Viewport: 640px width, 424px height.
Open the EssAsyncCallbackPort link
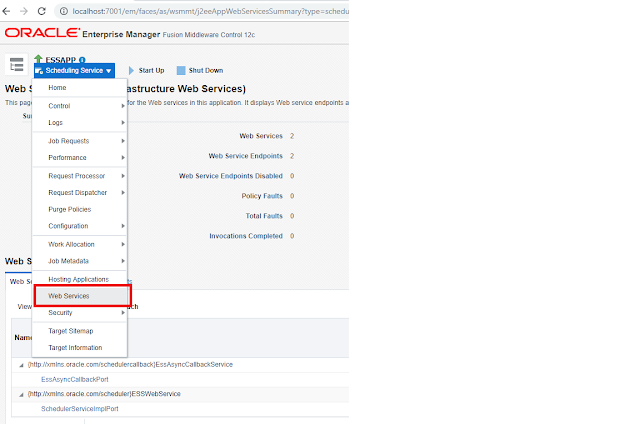coord(75,380)
